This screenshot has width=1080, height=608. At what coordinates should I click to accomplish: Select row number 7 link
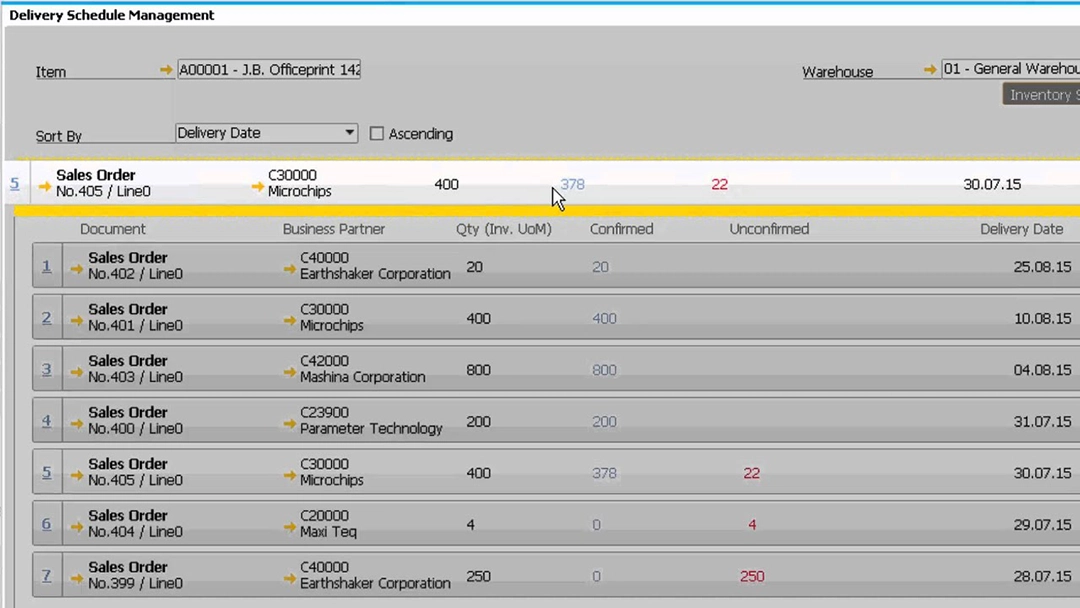(x=46, y=575)
